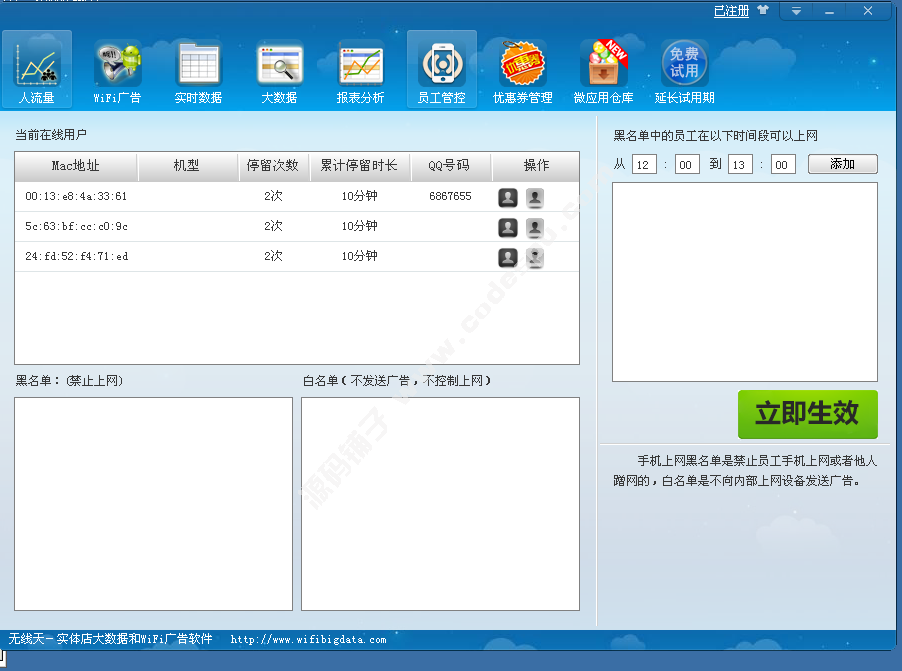
Task: Click the 黑名单 blacklist box below 禁止上网
Action: click(x=154, y=504)
